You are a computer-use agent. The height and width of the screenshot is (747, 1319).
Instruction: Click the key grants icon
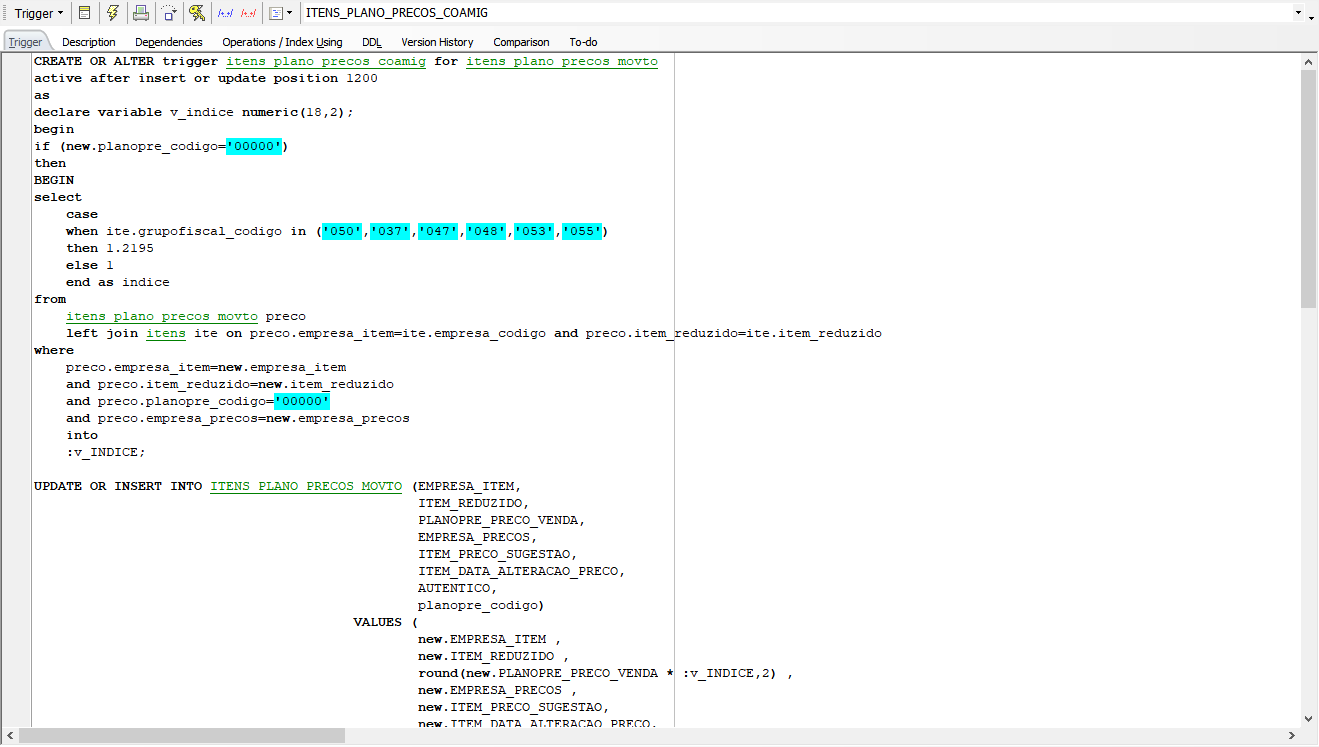(197, 13)
